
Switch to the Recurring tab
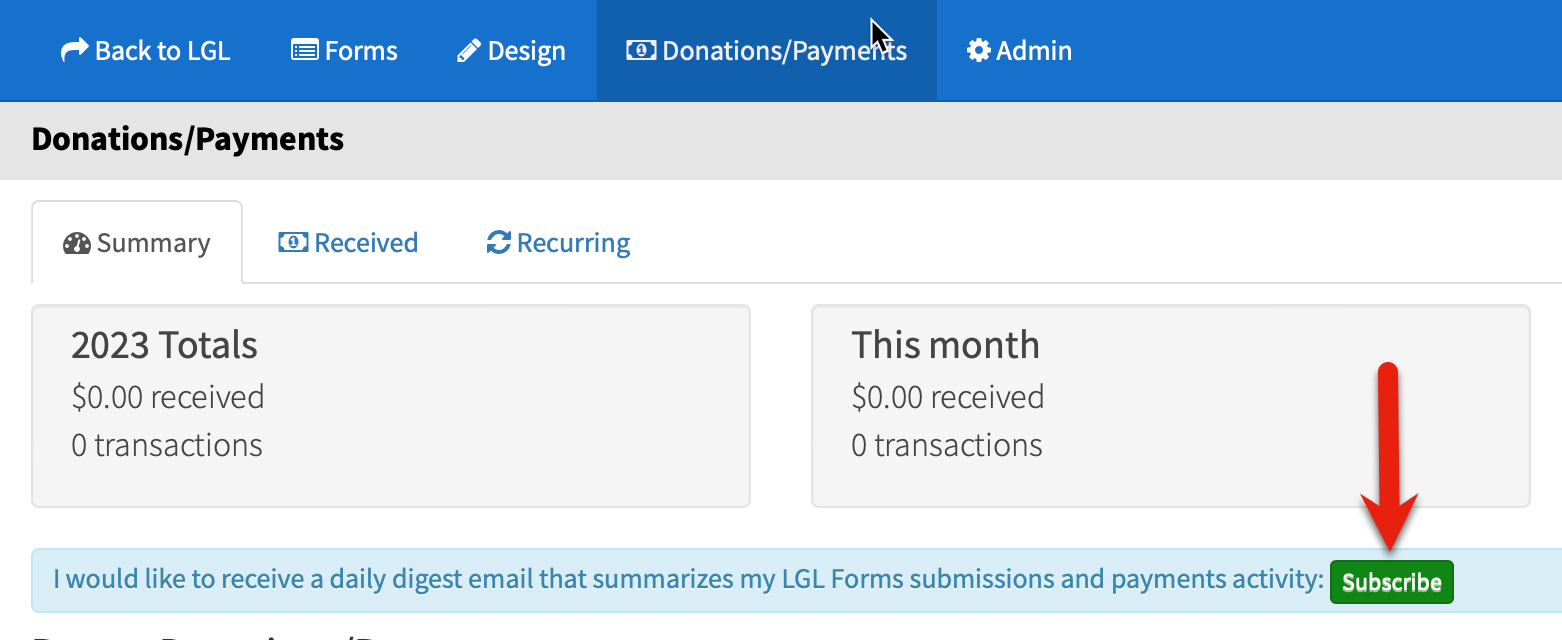pos(558,243)
